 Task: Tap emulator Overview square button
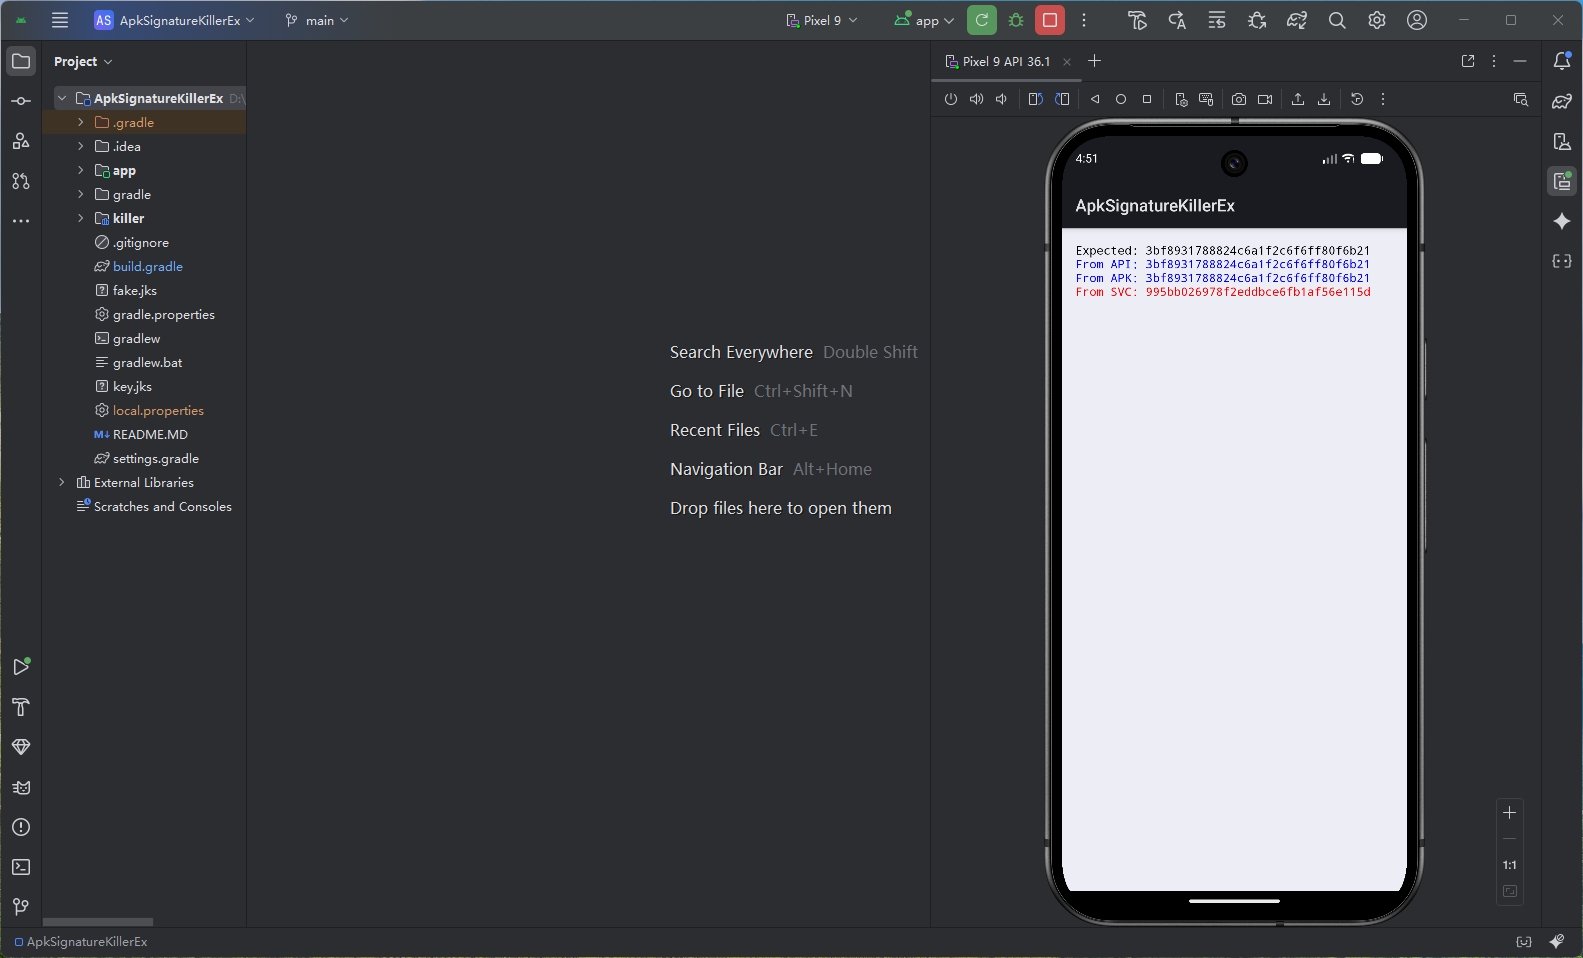pyautogui.click(x=1147, y=99)
